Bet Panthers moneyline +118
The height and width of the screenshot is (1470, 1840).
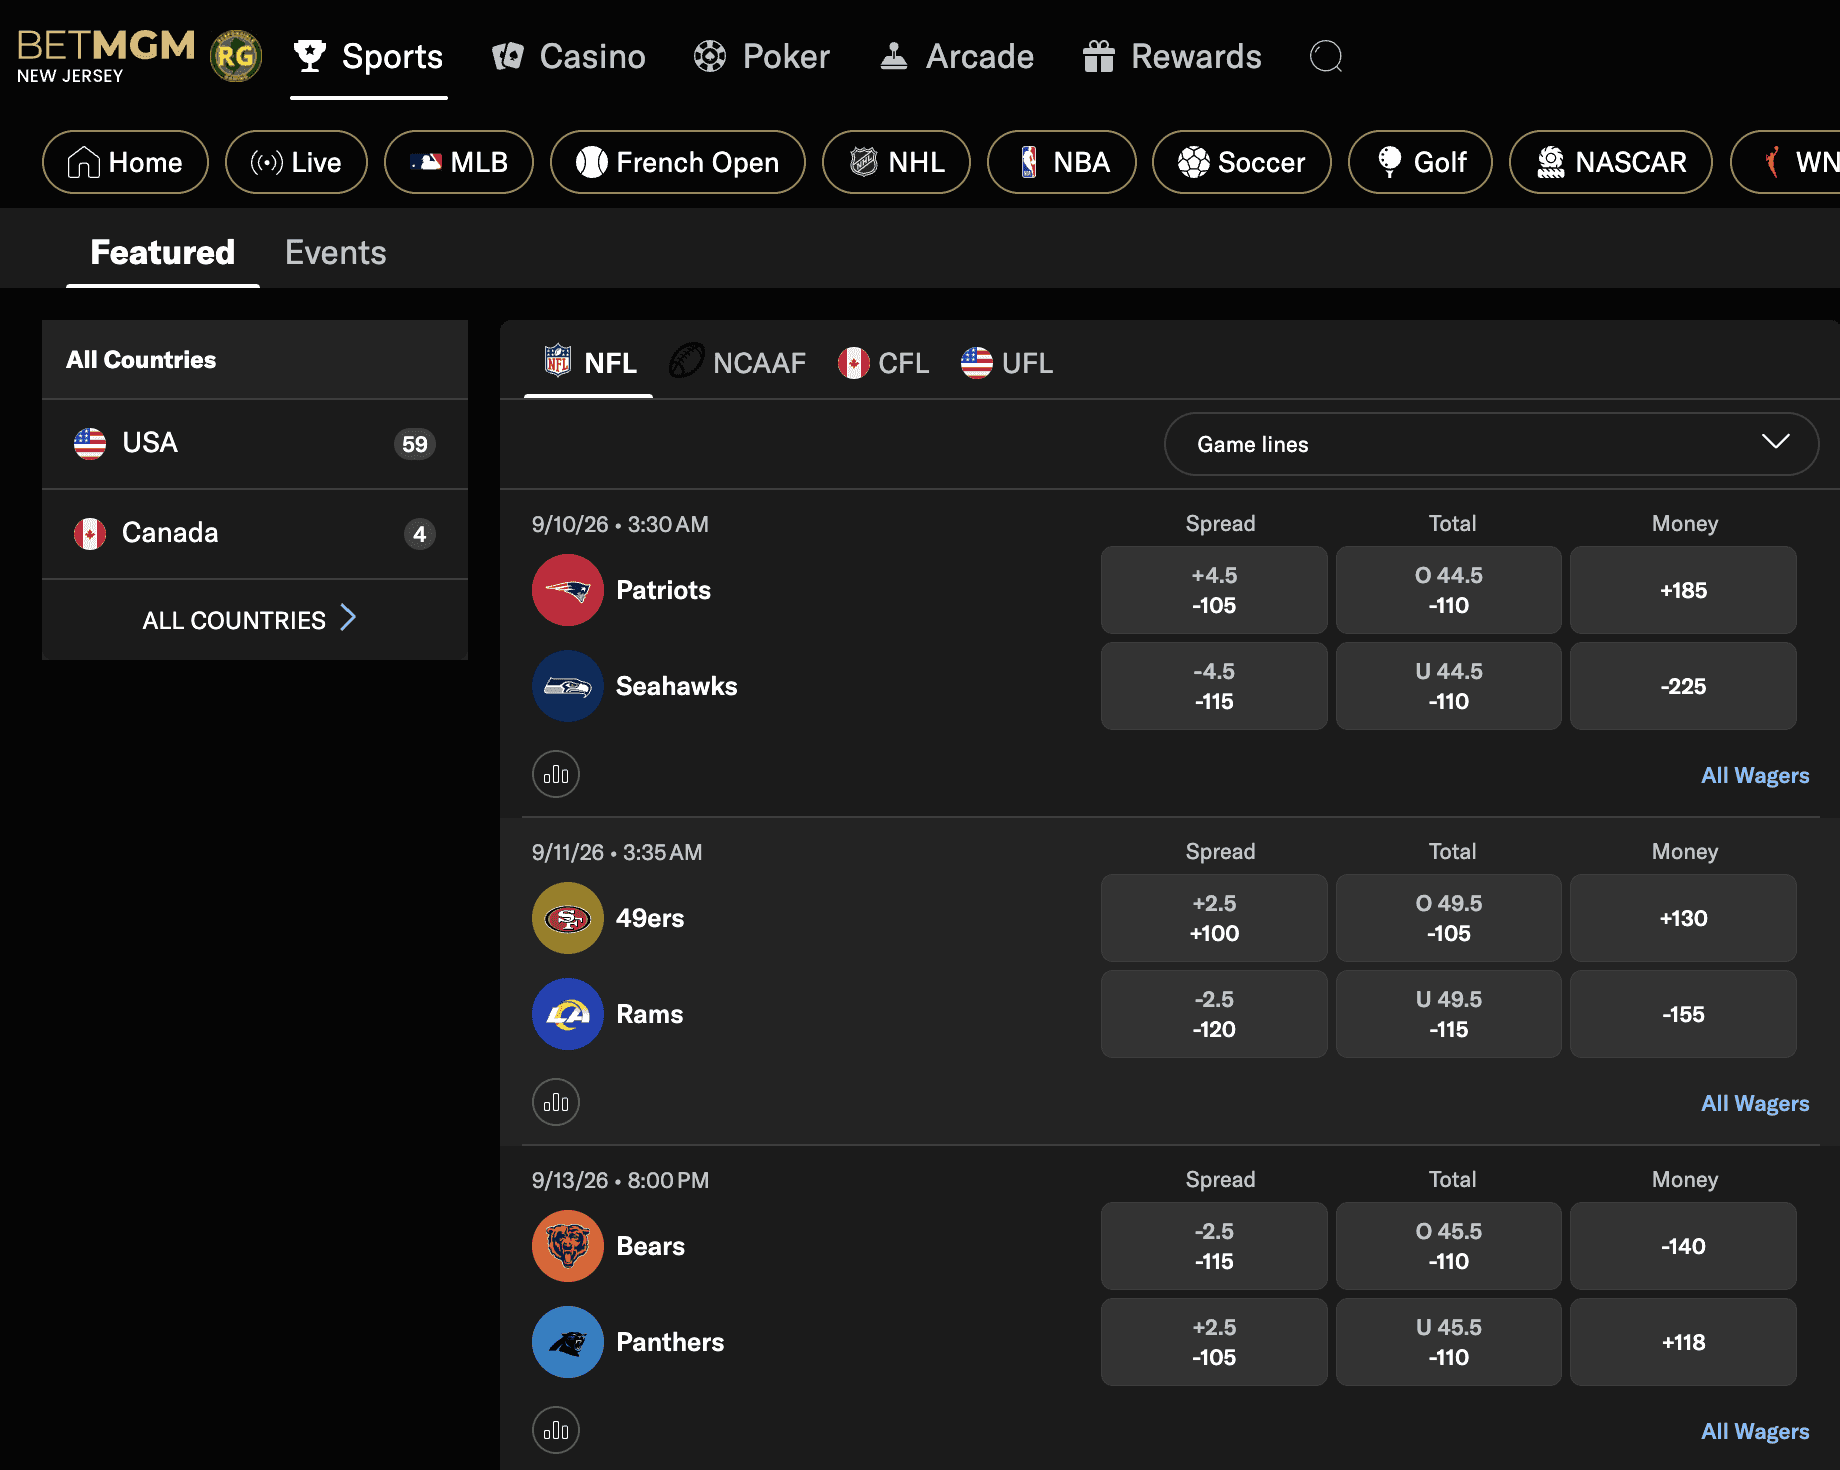click(1683, 1342)
